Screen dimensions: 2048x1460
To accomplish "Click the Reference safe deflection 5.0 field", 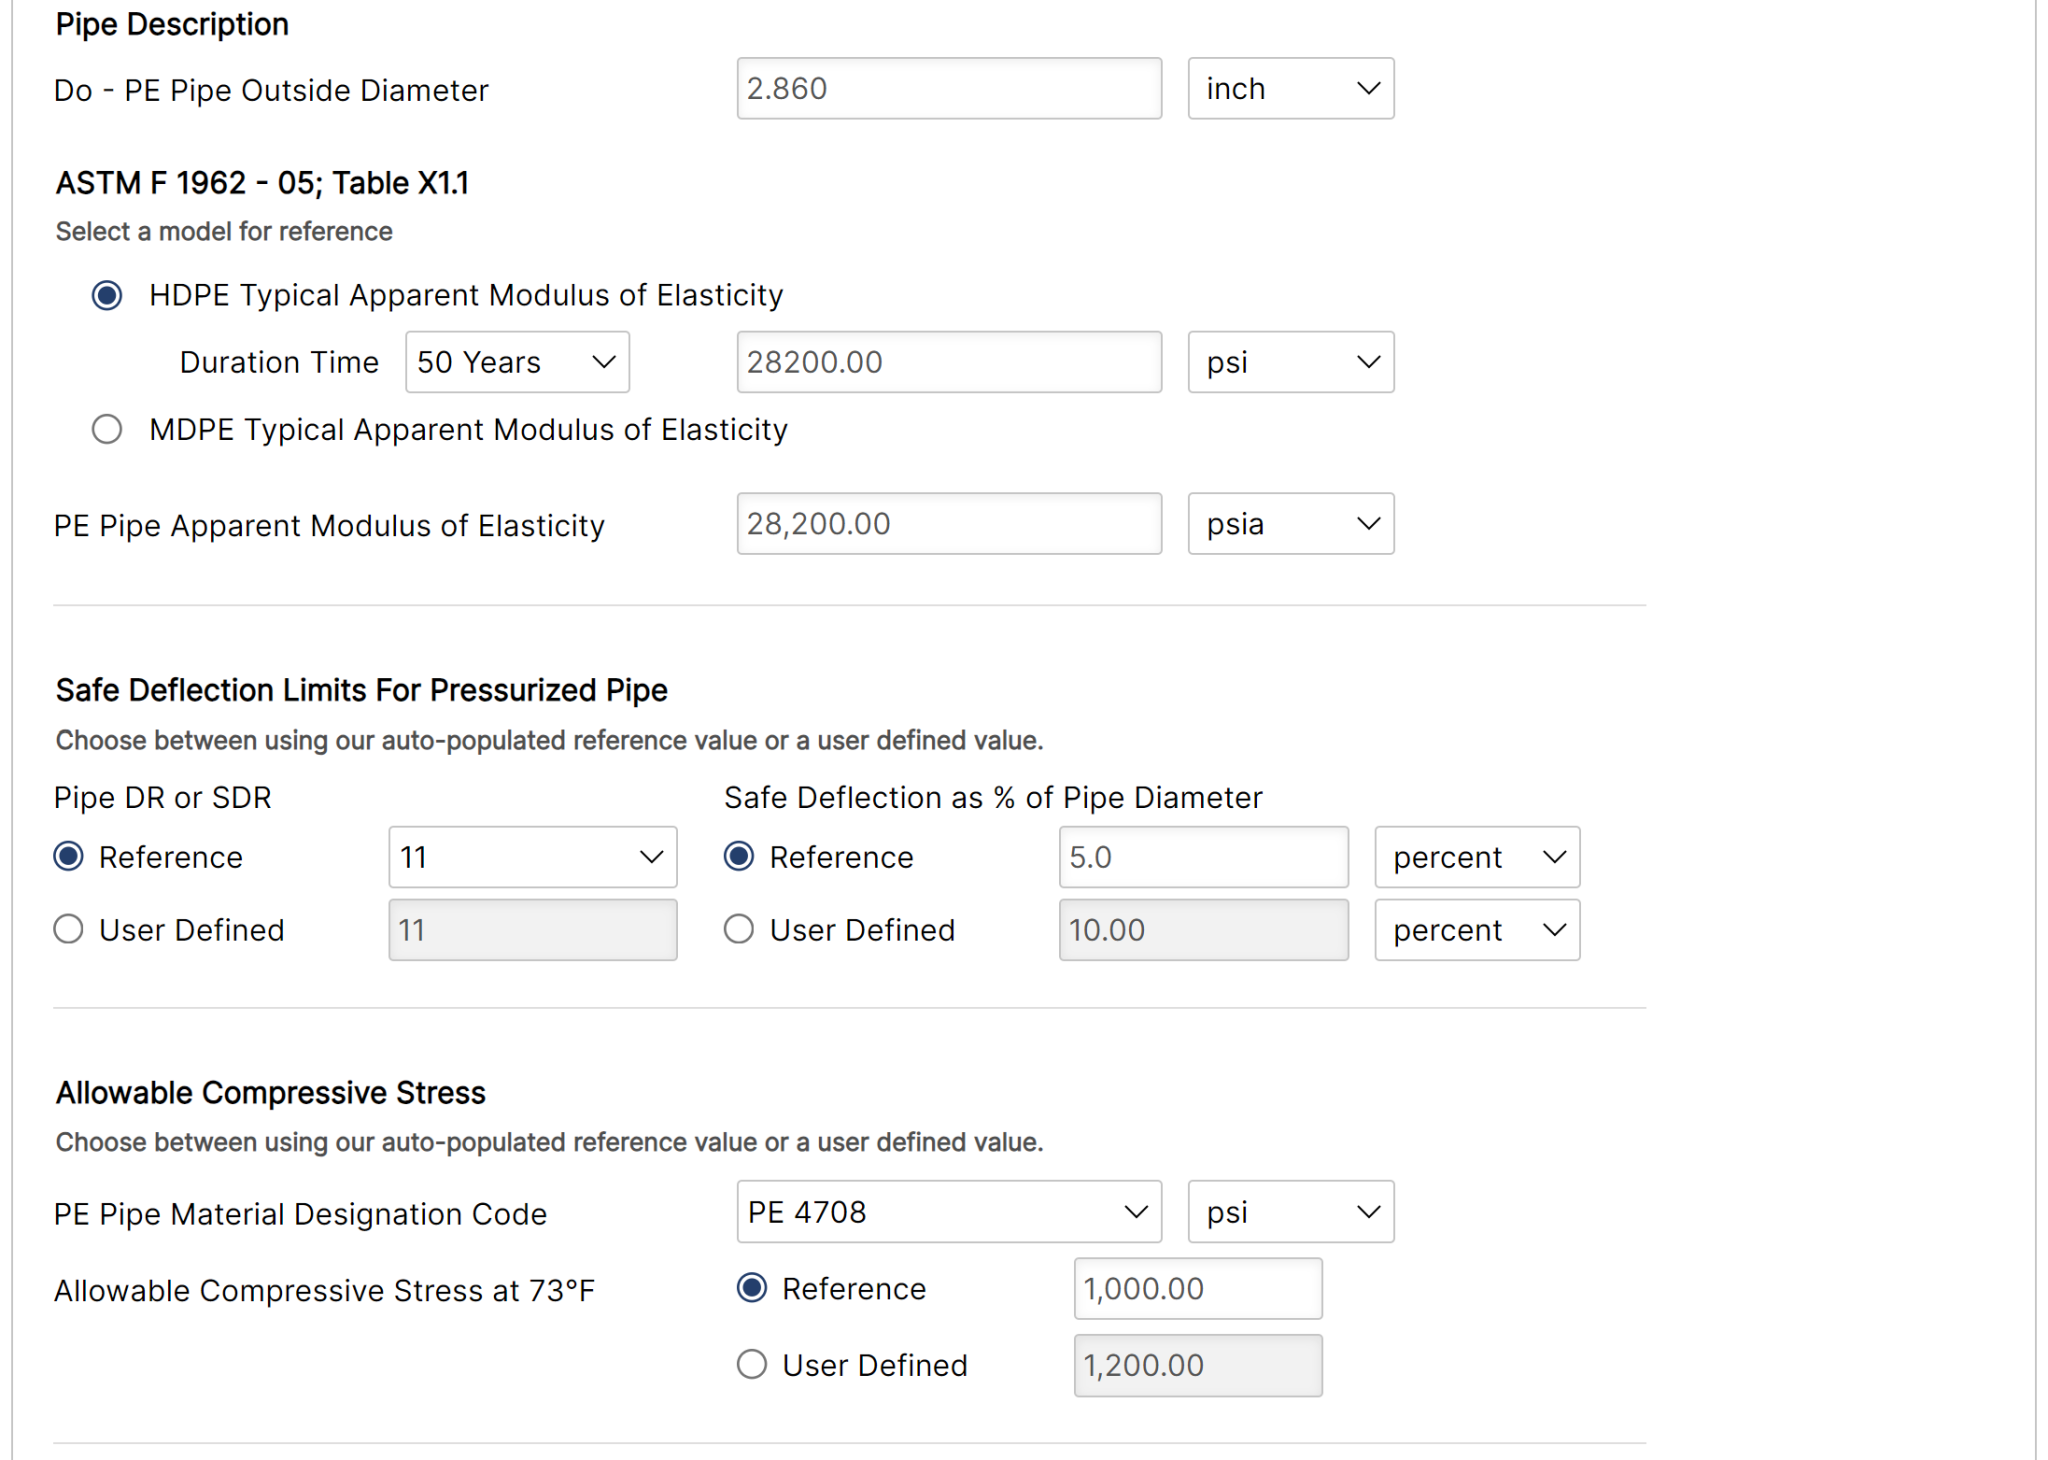I will [1203, 857].
